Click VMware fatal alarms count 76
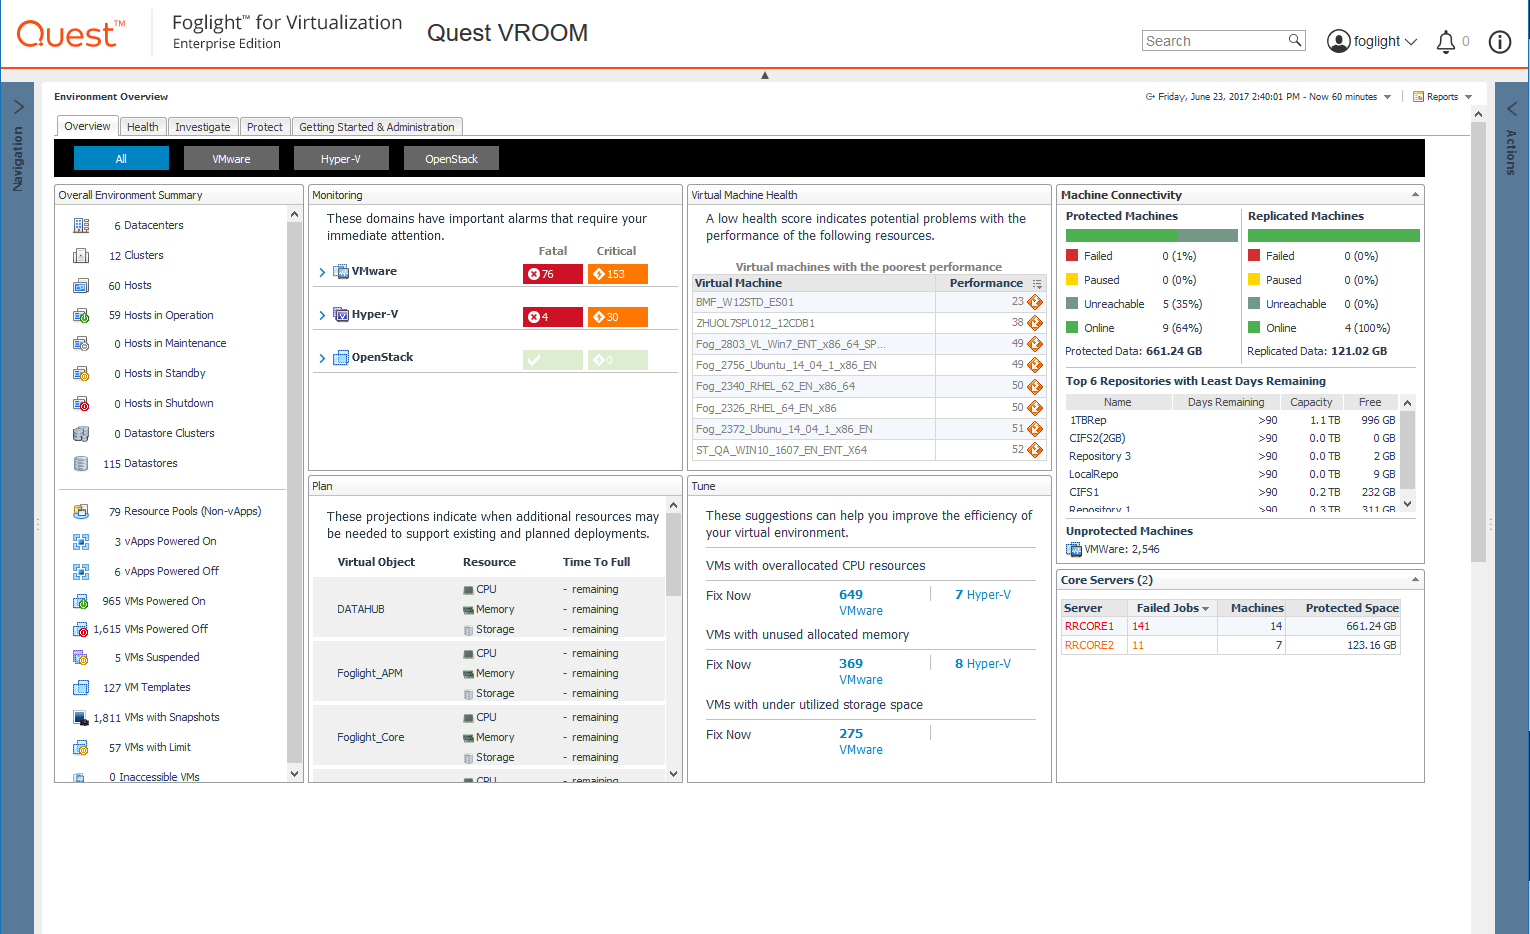Image resolution: width=1530 pixels, height=934 pixels. [552, 274]
